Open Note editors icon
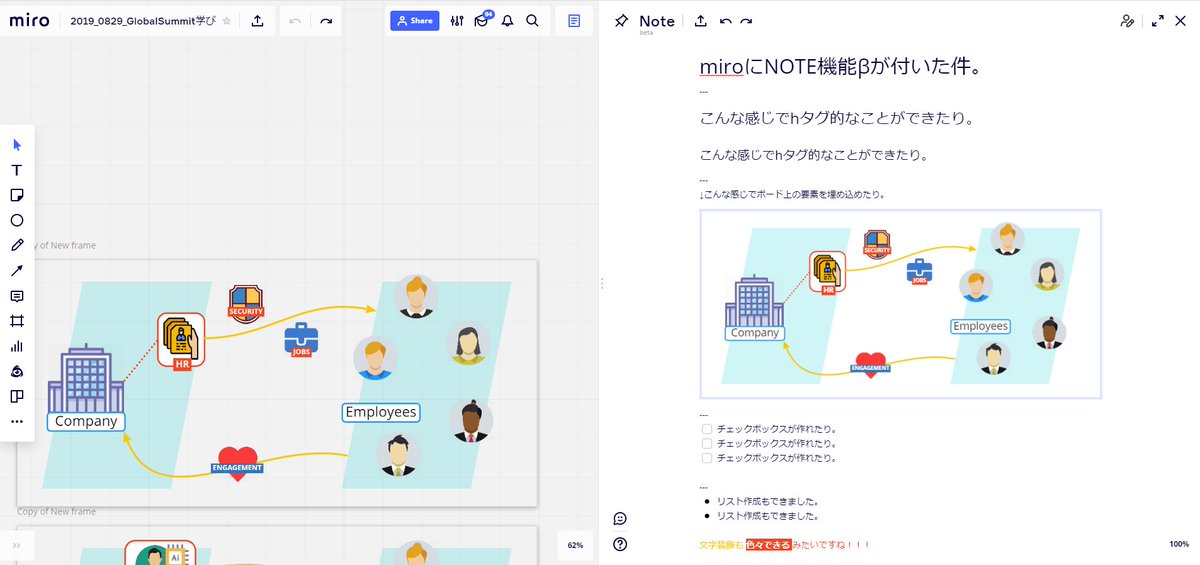This screenshot has height=565, width=1200. click(1128, 20)
